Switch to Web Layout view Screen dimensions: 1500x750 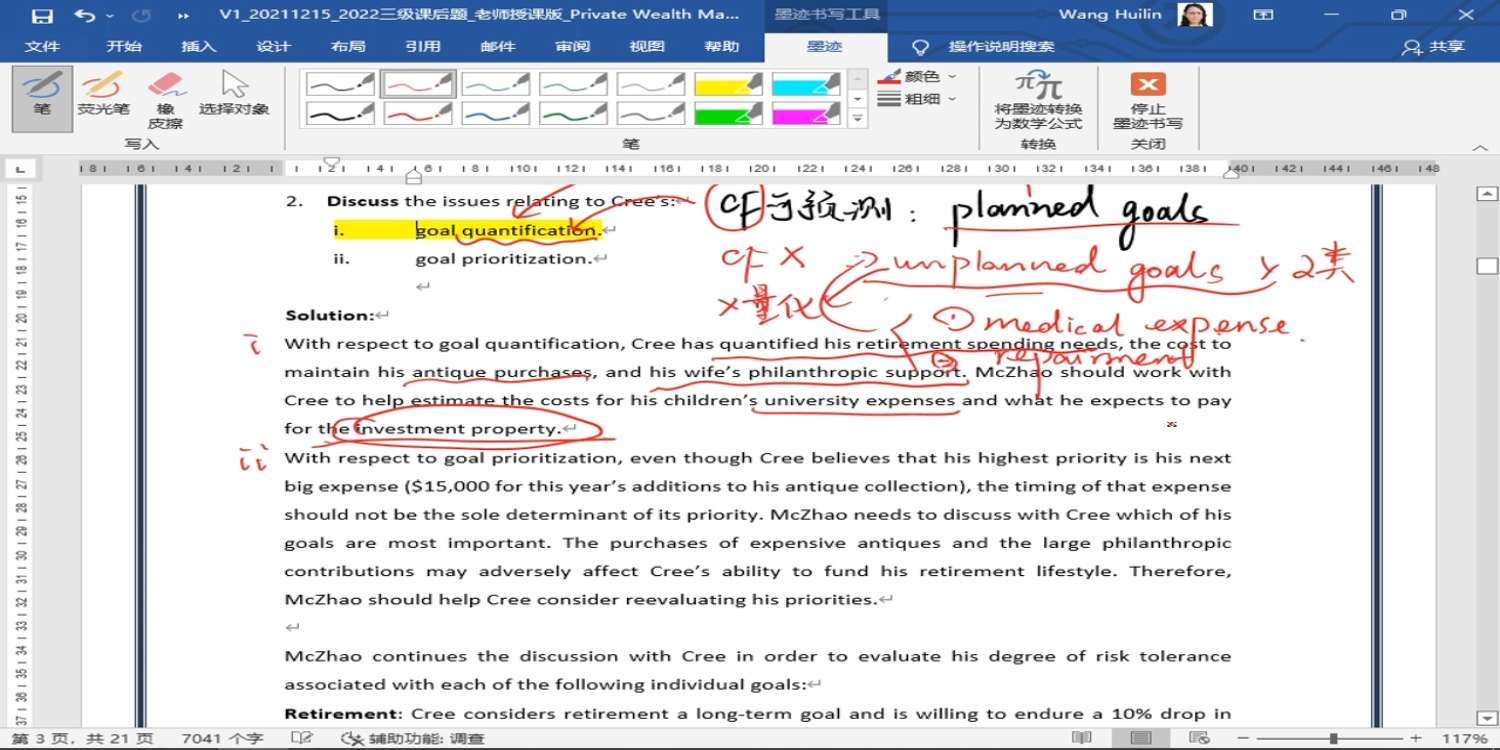click(x=1199, y=738)
